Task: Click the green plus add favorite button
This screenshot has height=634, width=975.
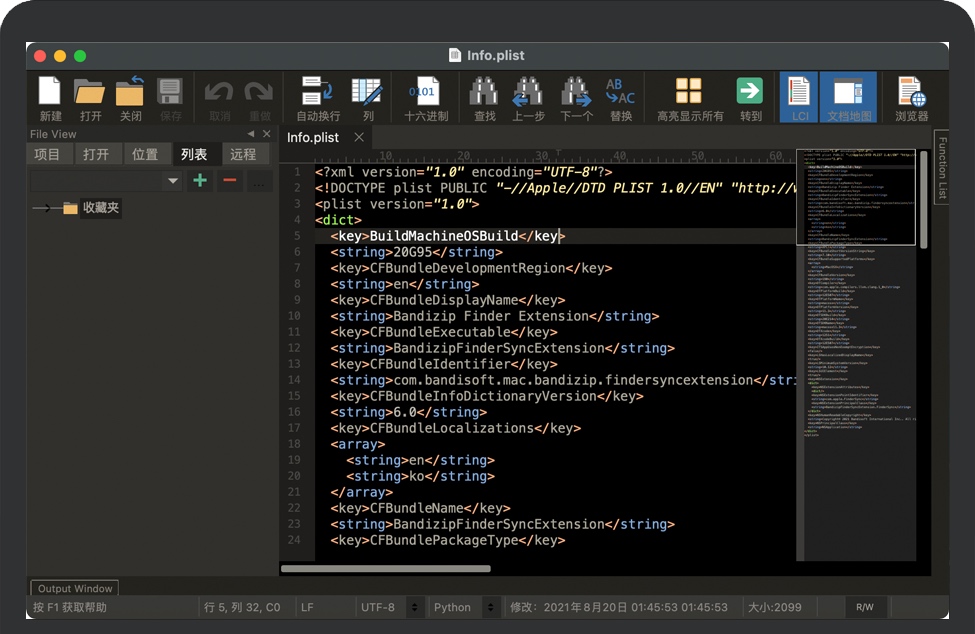Action: [200, 181]
